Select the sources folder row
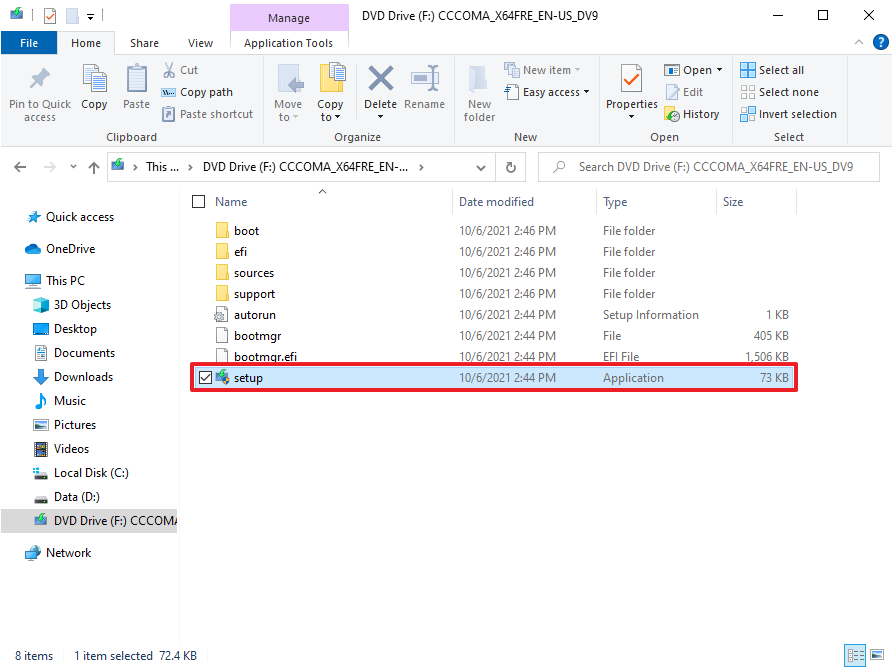893x668 pixels. 493,273
